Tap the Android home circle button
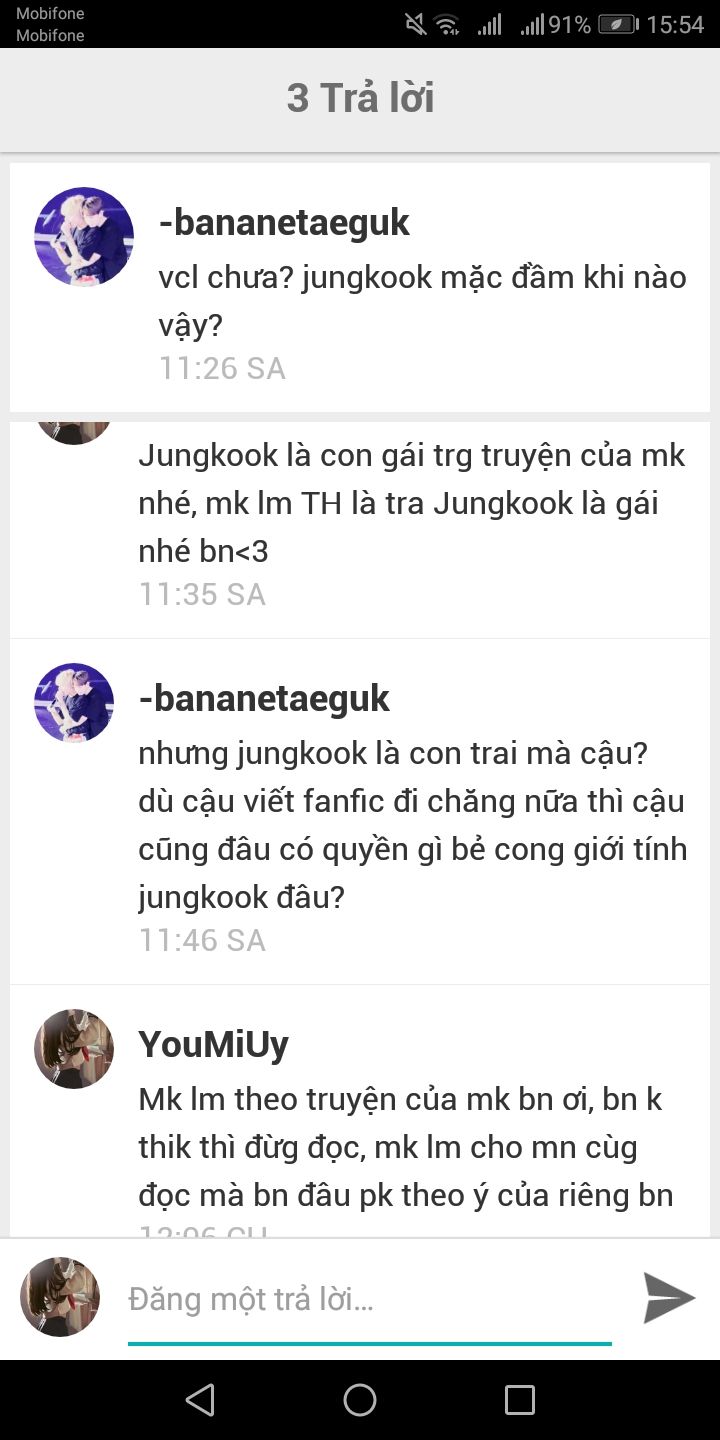Screen dimensions: 720x1440 [x=360, y=1399]
